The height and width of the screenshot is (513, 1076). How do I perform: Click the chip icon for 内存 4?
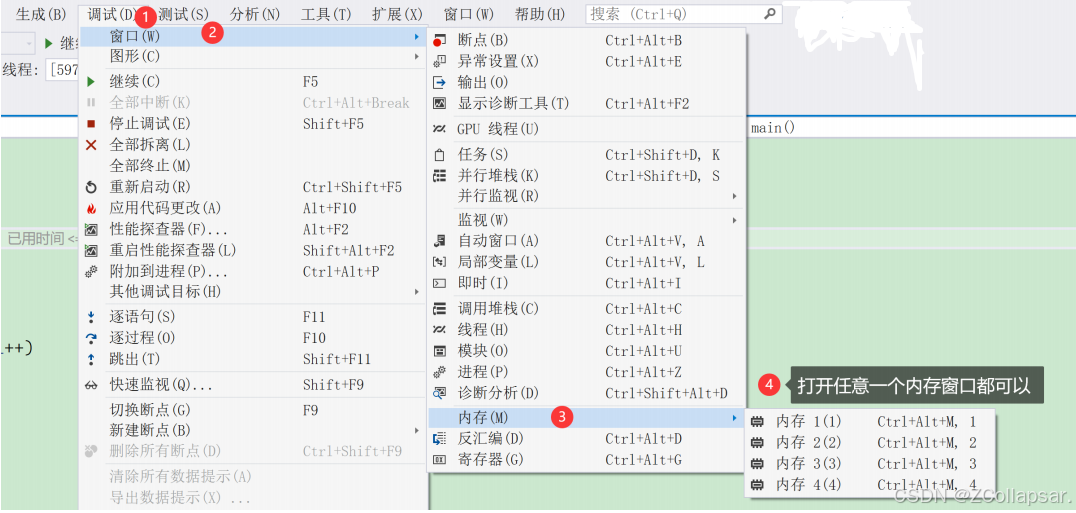(758, 485)
